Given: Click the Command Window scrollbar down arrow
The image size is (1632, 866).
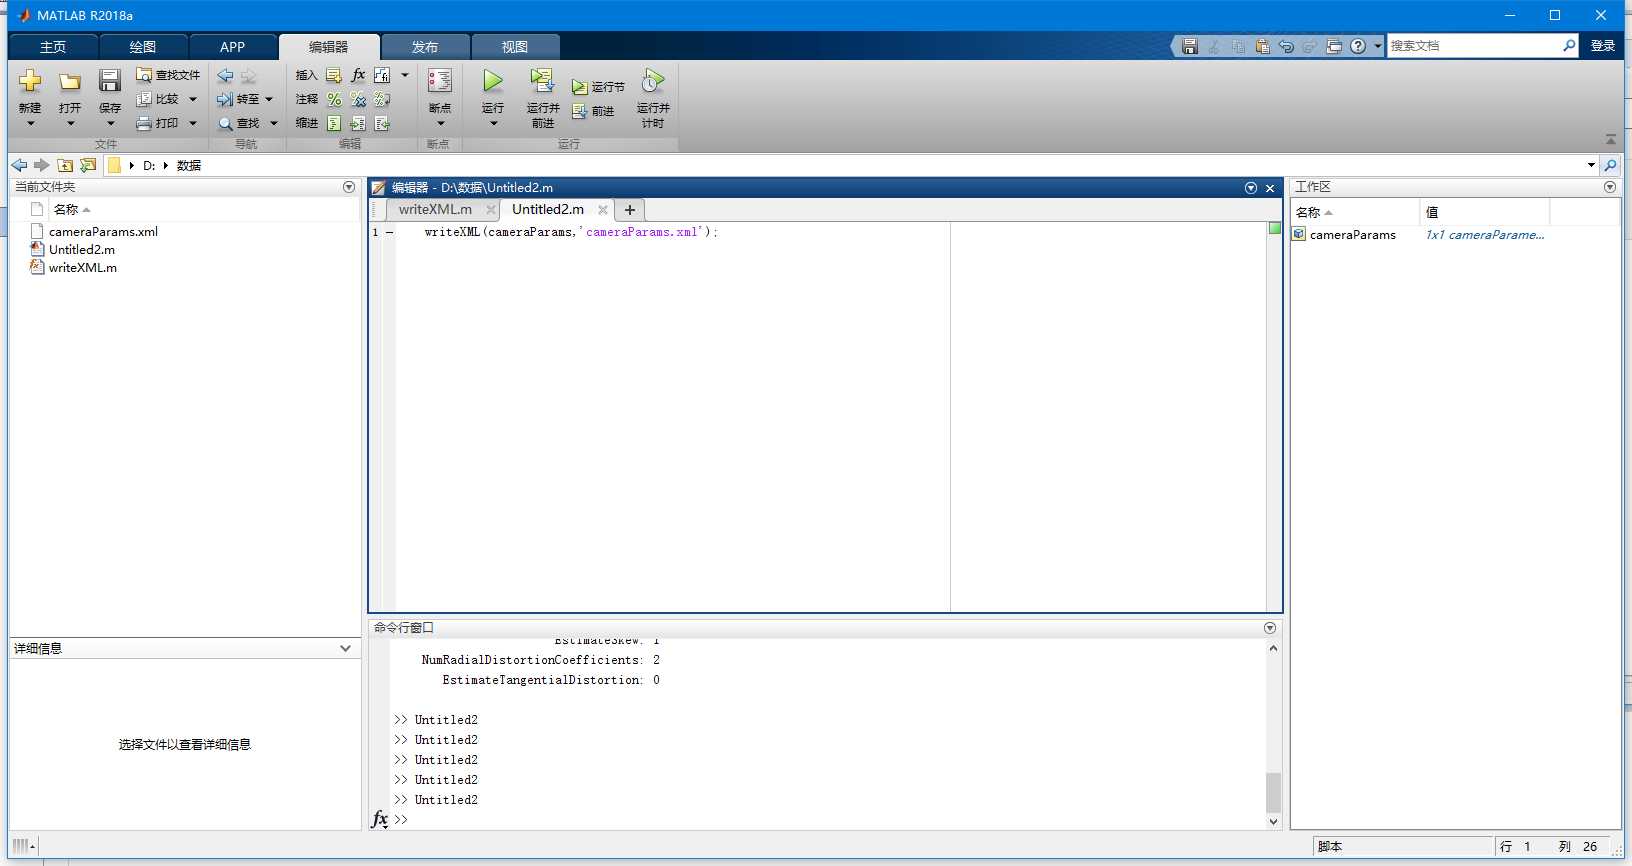Looking at the screenshot, I should click(x=1273, y=821).
